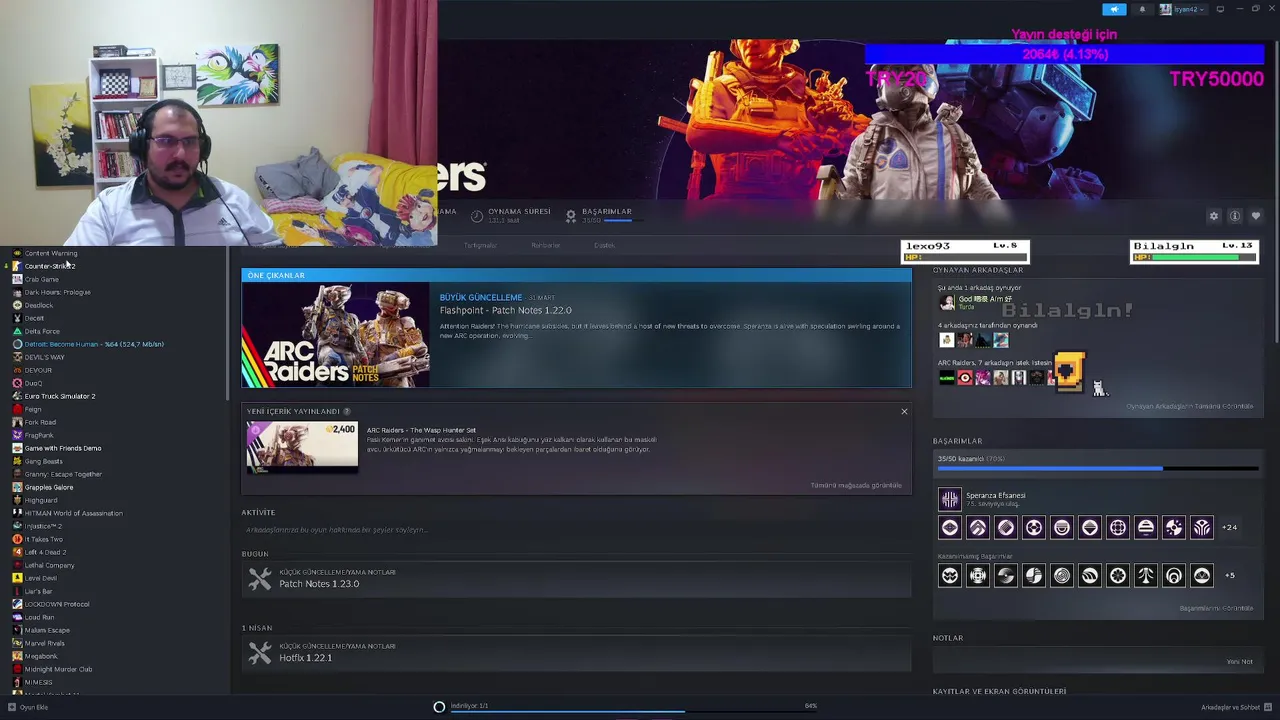Select Content Warning in the library

50,253
